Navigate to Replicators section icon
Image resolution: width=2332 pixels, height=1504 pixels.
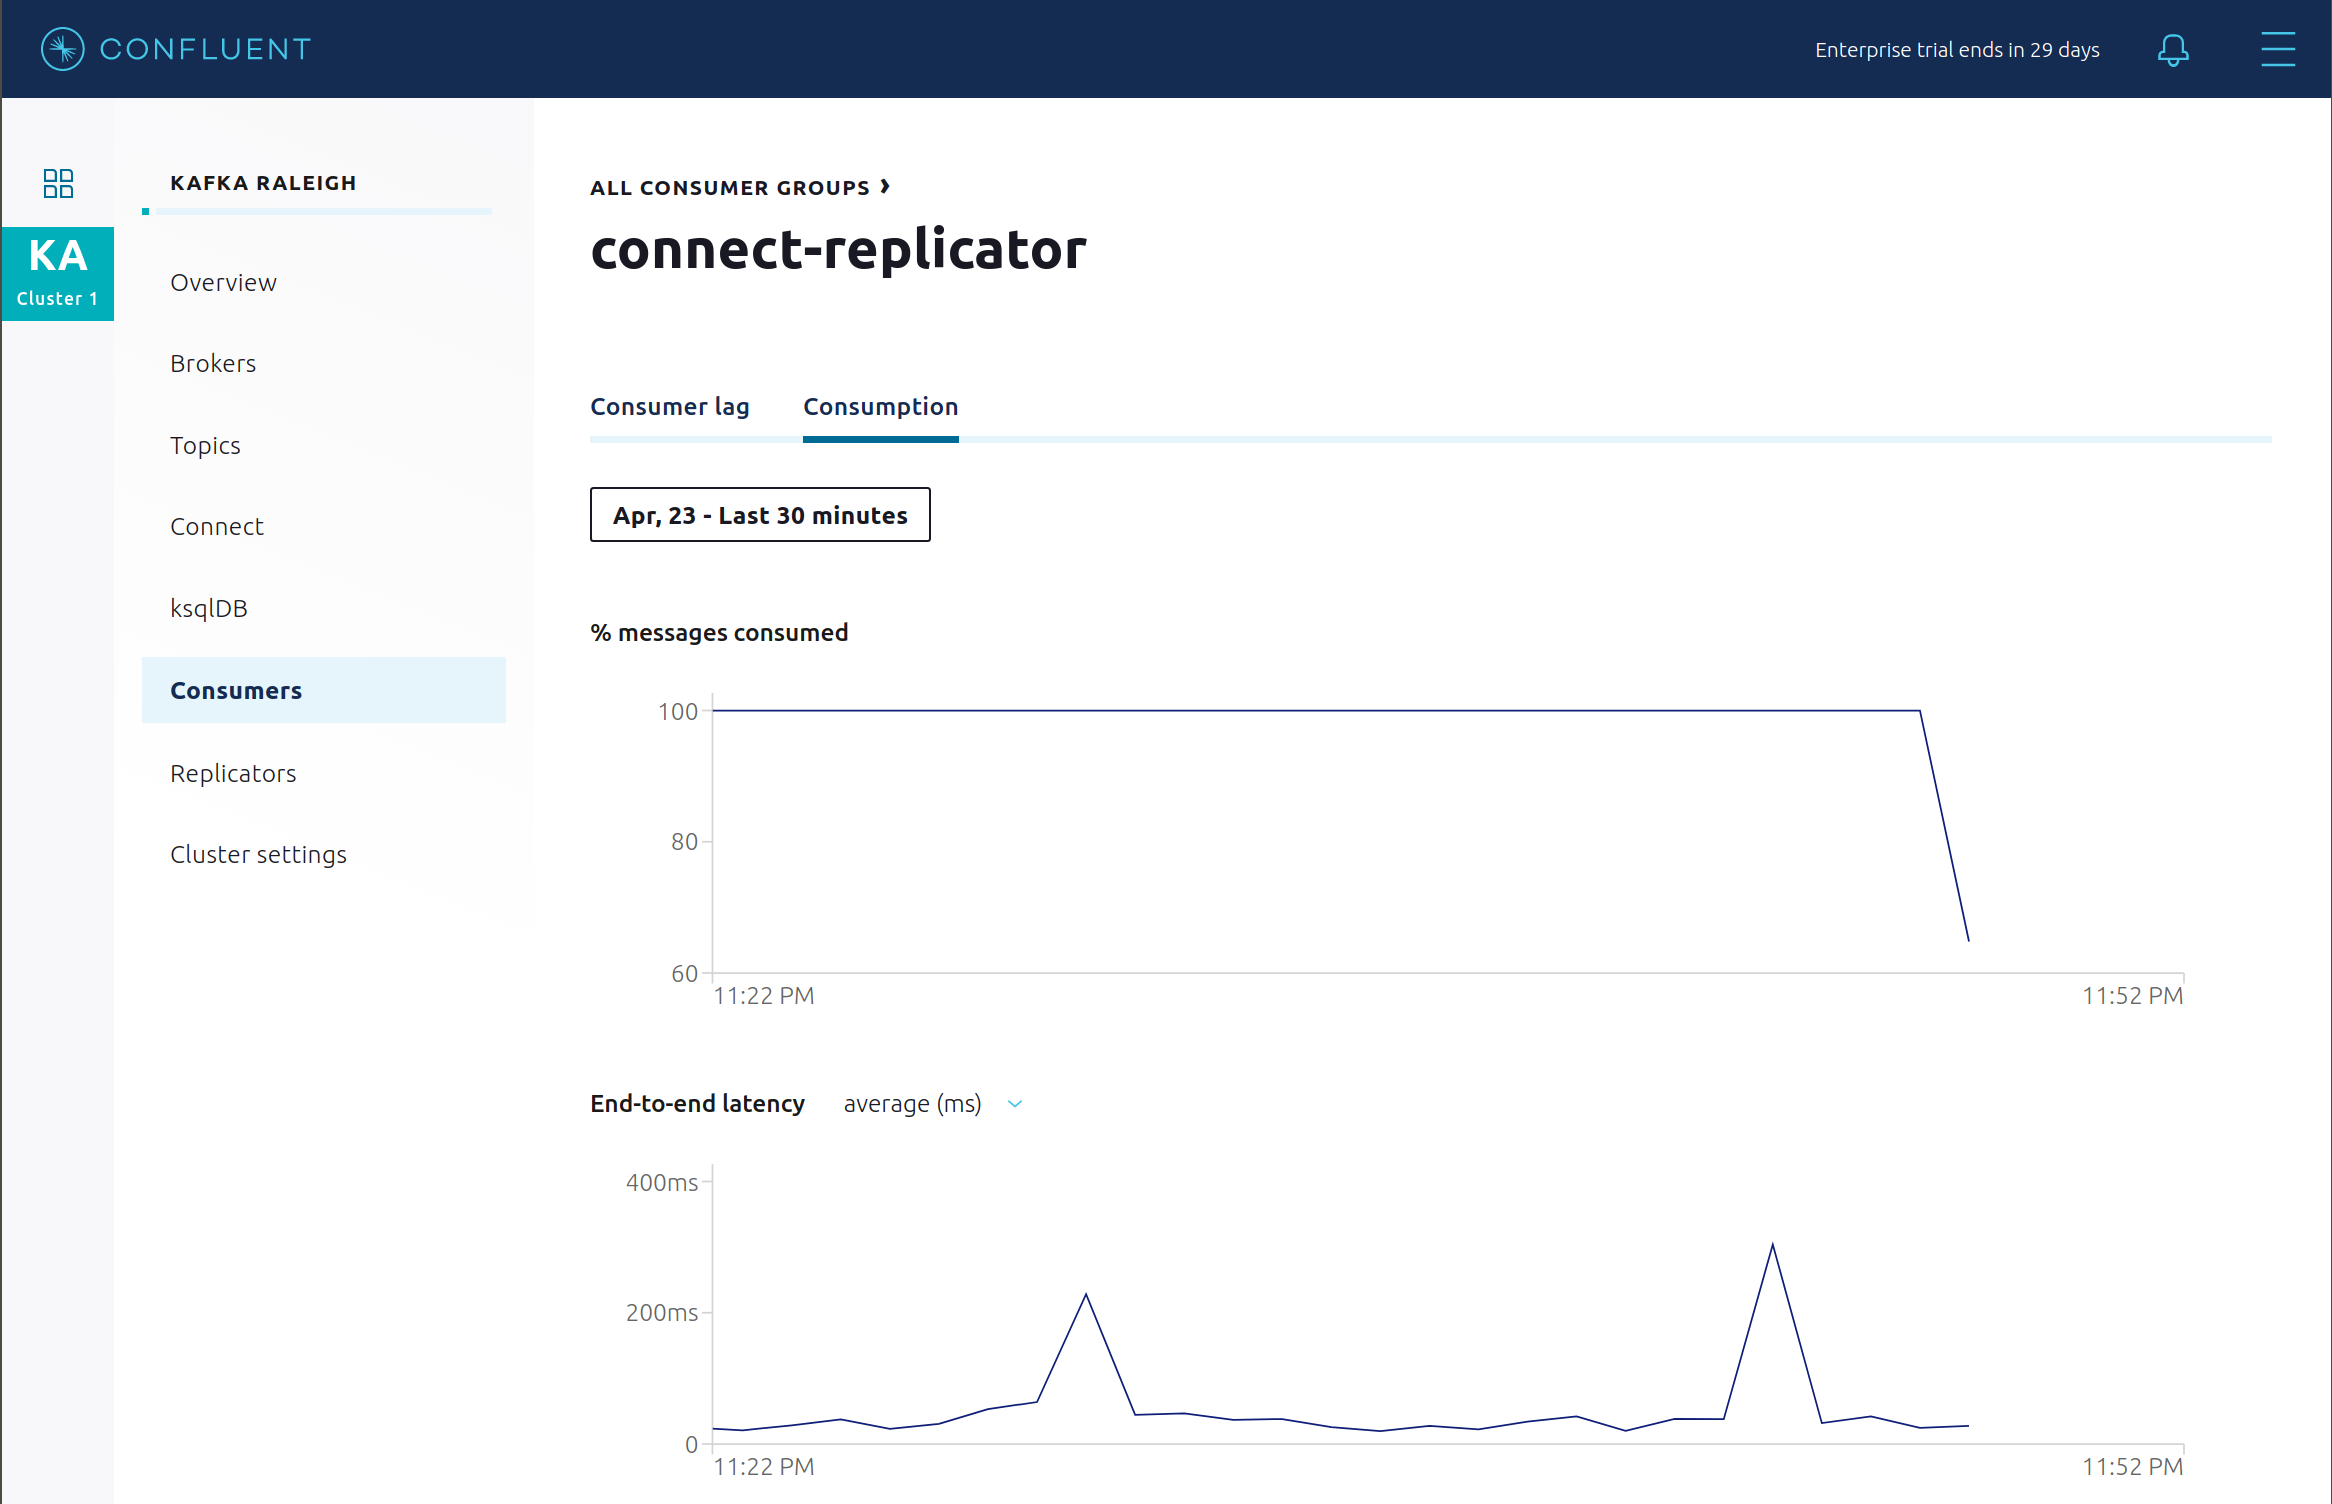231,772
